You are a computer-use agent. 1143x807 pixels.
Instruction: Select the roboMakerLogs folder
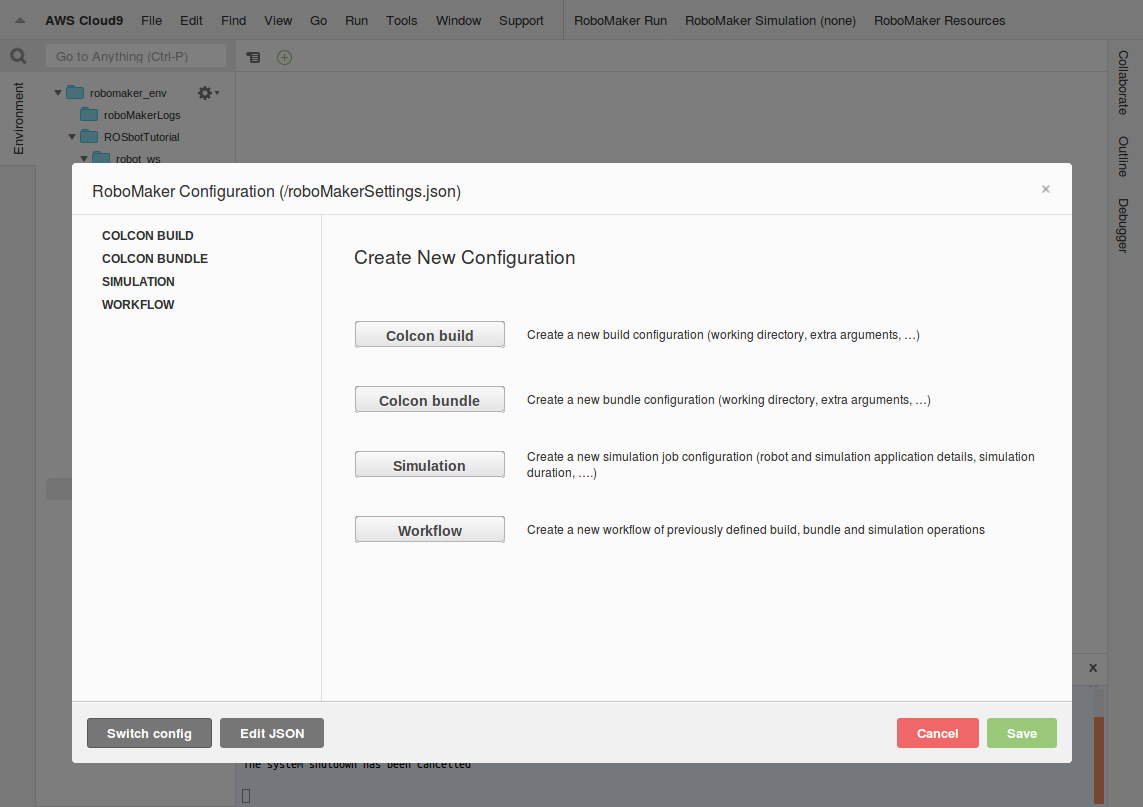pyautogui.click(x=141, y=115)
